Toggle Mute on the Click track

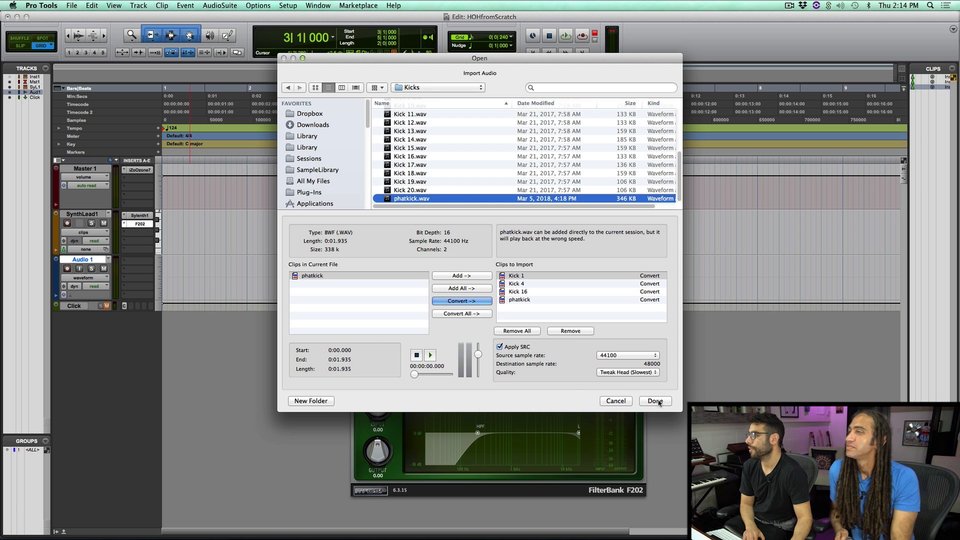point(107,306)
